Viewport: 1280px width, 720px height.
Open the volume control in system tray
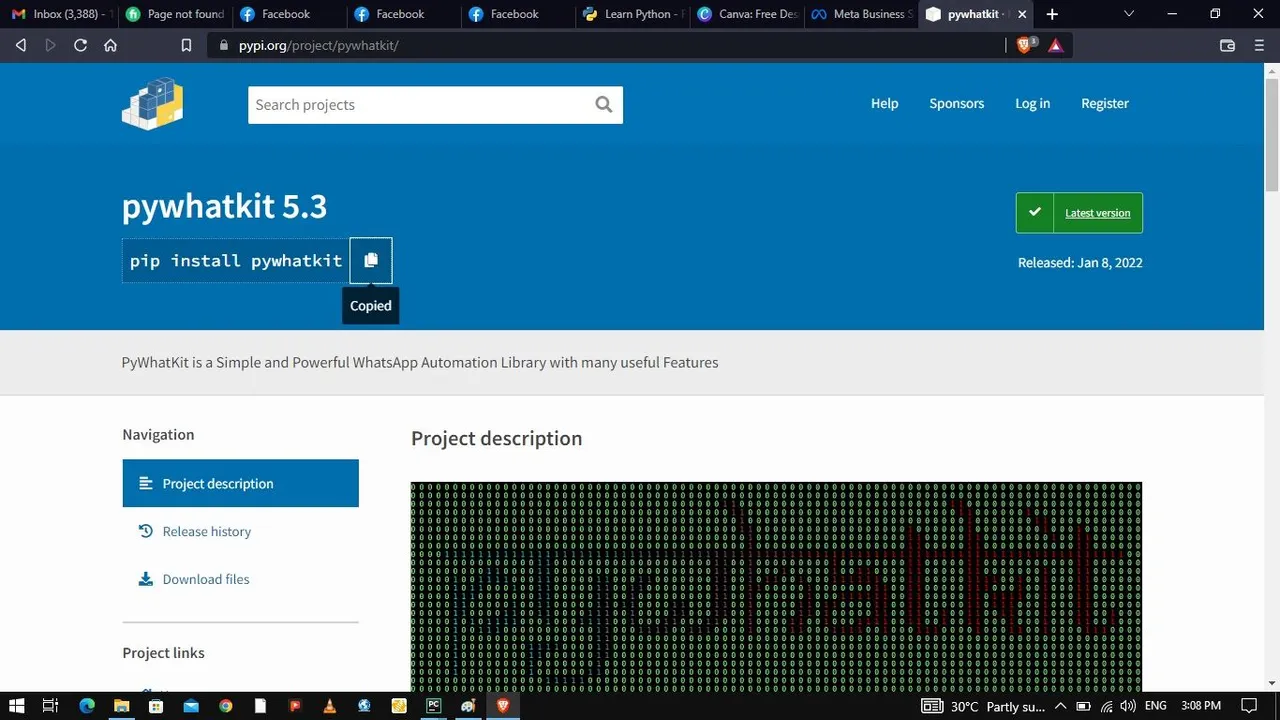coord(1128,706)
